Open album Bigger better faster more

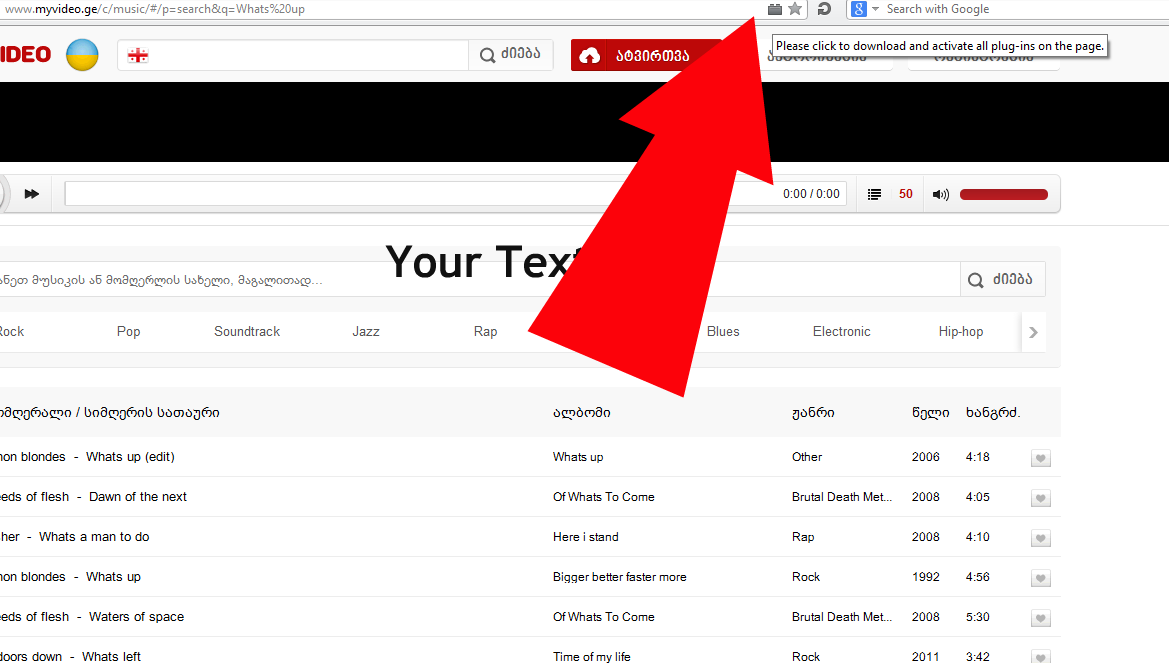tap(620, 577)
